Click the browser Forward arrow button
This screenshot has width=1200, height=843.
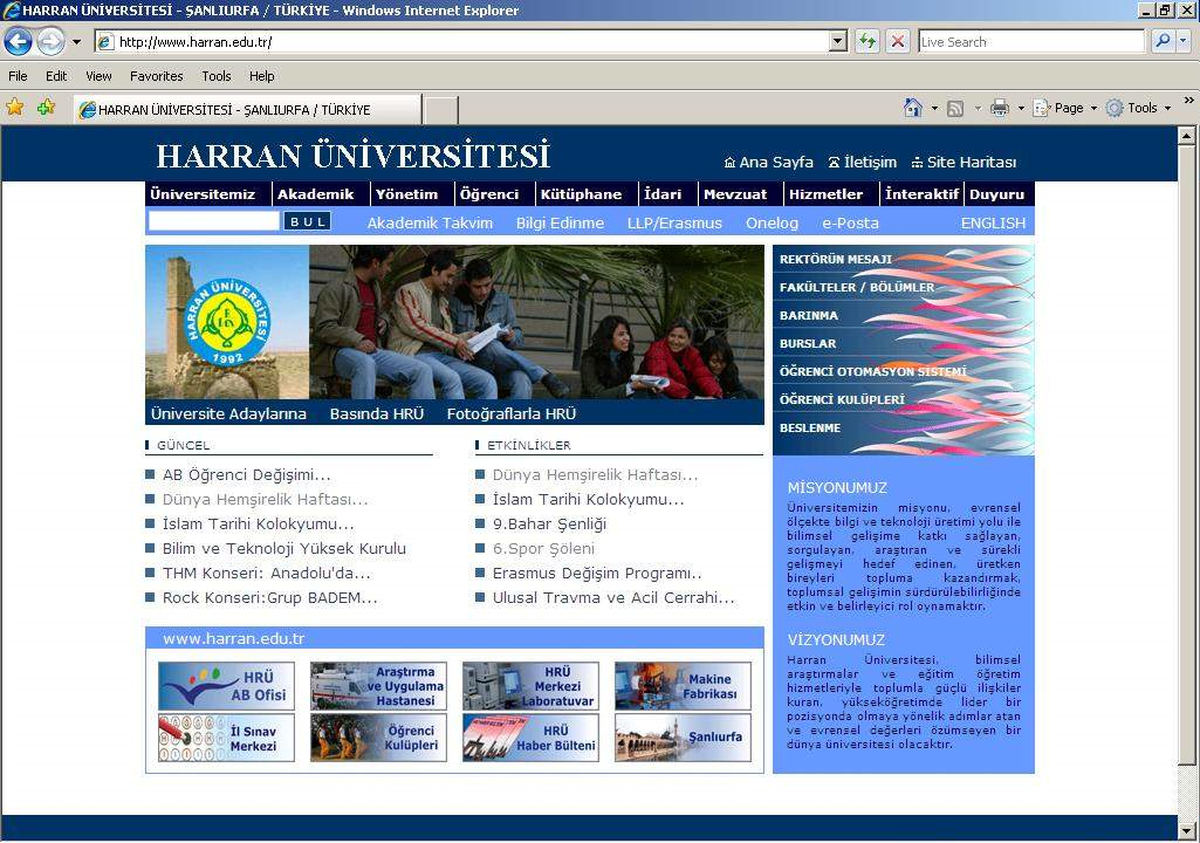pos(50,42)
